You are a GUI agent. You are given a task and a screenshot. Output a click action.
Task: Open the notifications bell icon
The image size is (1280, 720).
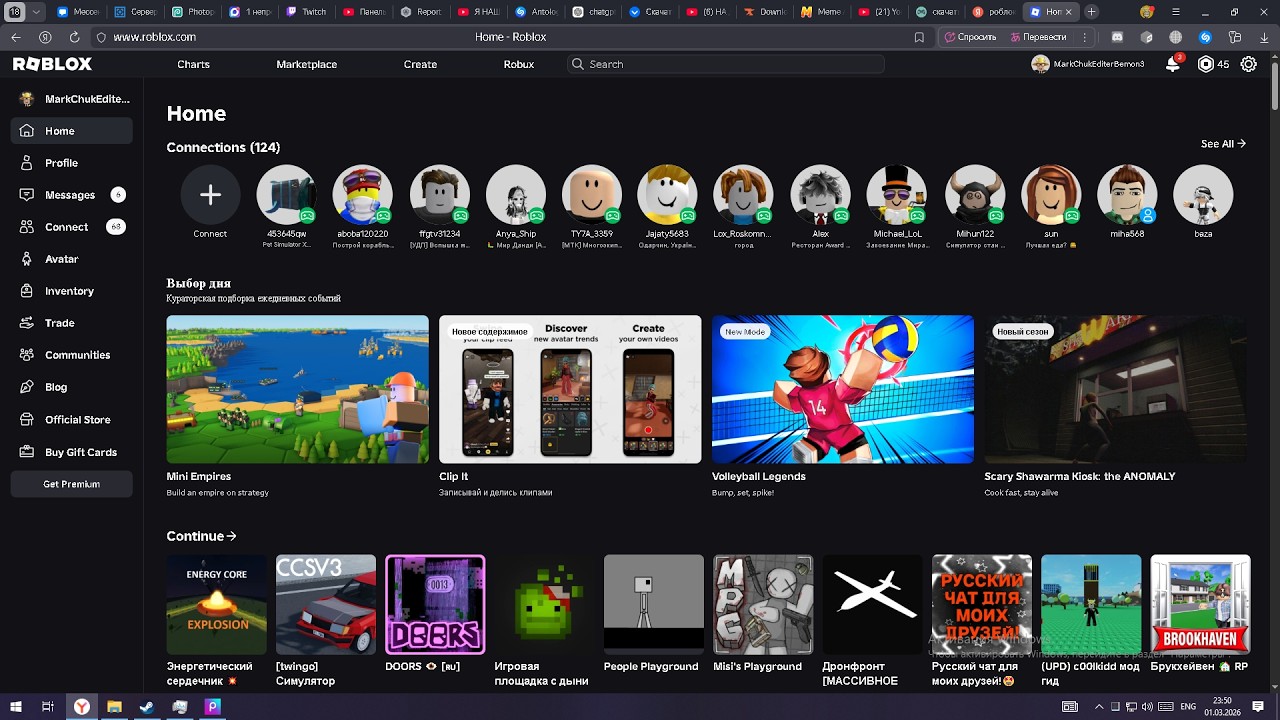(x=1173, y=64)
